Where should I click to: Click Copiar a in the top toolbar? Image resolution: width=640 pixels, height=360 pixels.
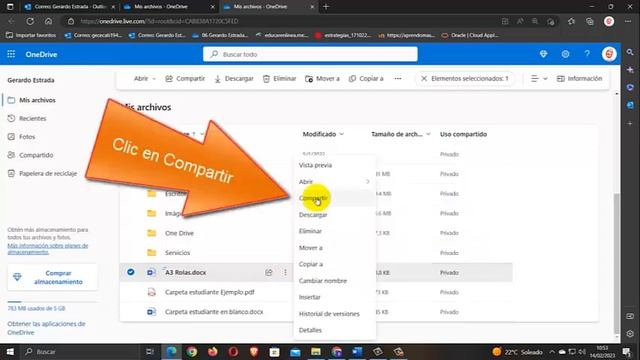pyautogui.click(x=366, y=78)
